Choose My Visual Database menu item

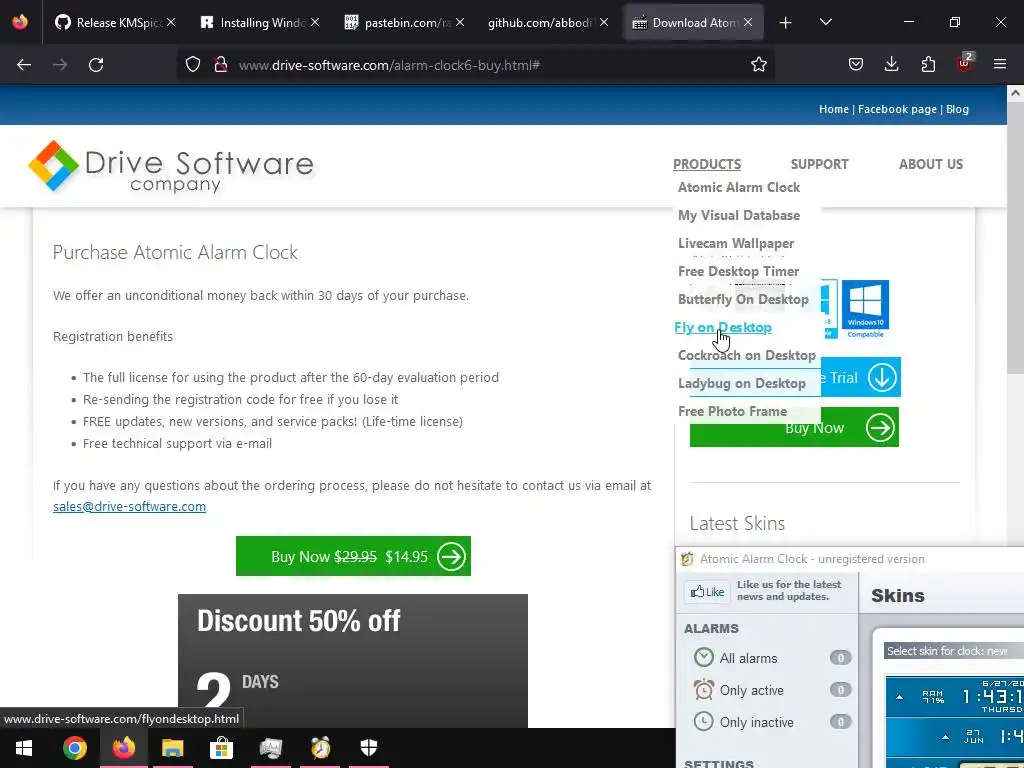pyautogui.click(x=739, y=216)
